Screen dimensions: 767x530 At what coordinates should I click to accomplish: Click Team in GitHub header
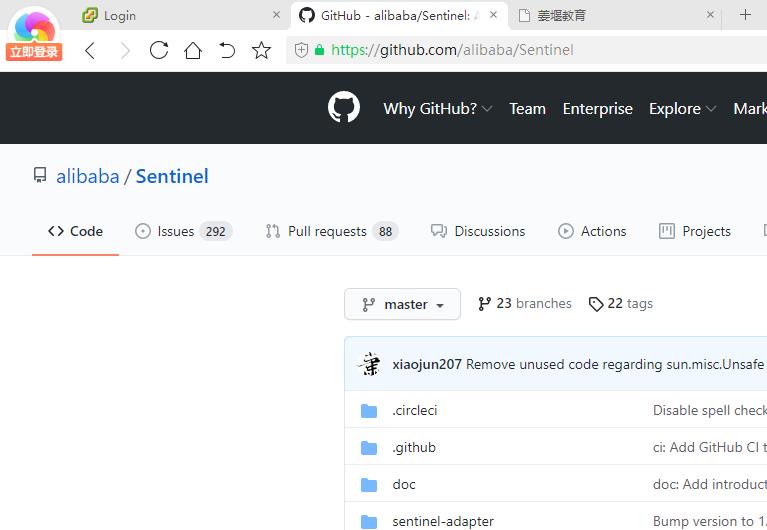pyautogui.click(x=527, y=109)
